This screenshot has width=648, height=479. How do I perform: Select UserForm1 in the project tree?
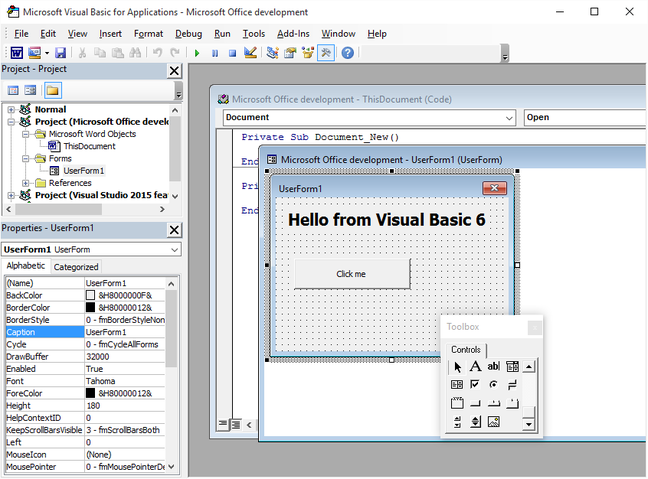(83, 171)
